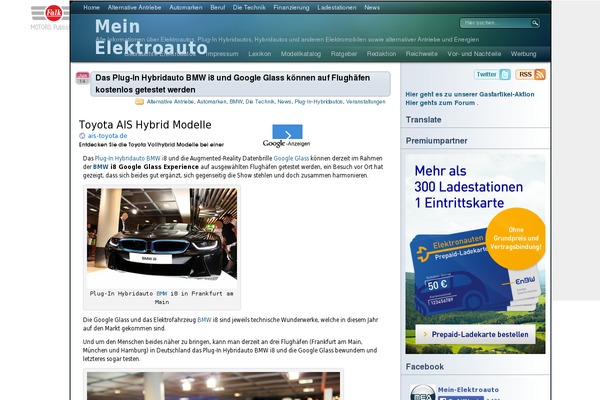
Task: Click the search magnifier icon
Action: [x=535, y=23]
